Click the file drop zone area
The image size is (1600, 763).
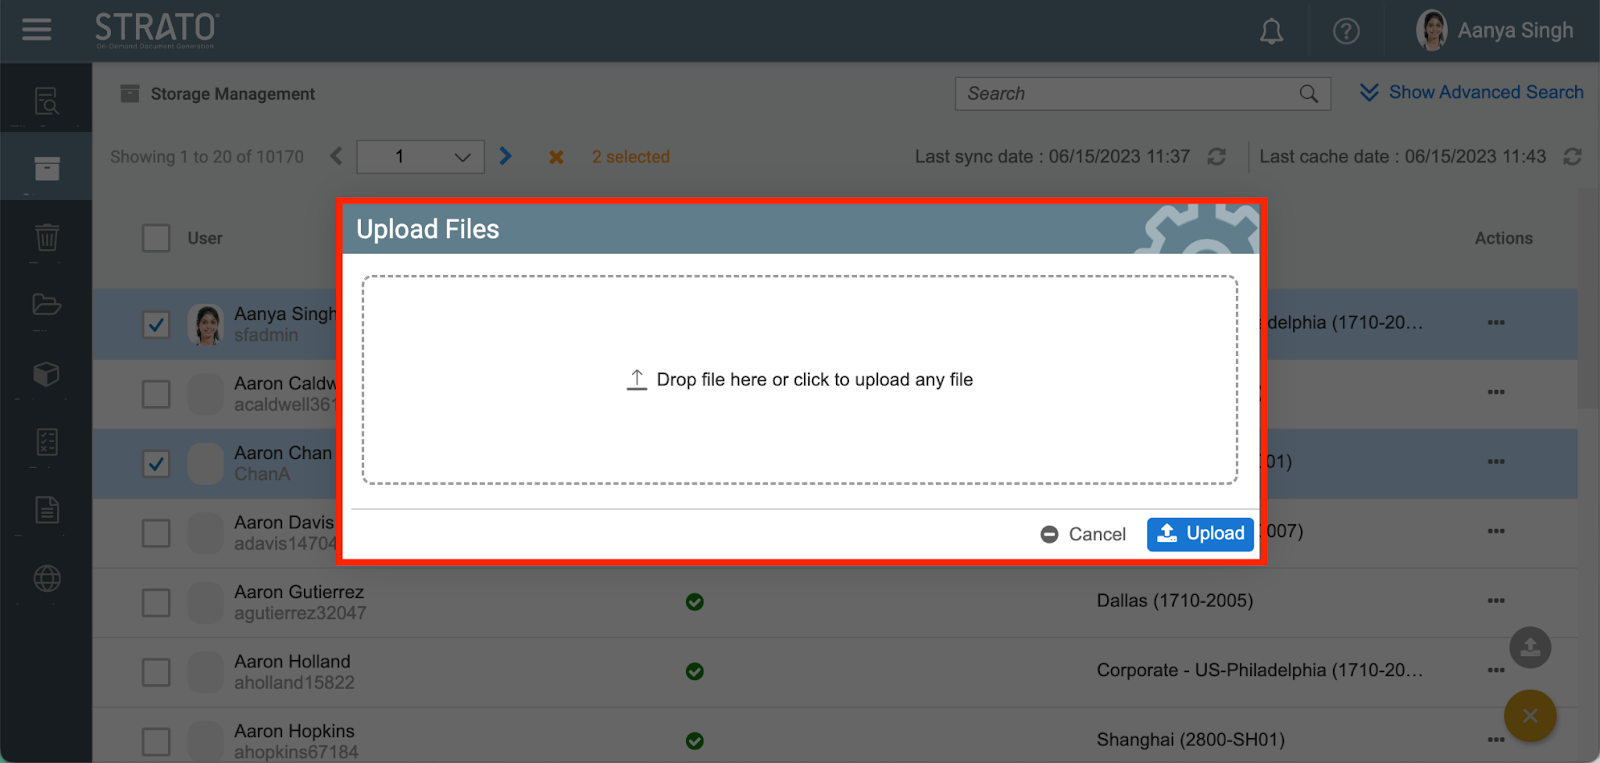[800, 380]
